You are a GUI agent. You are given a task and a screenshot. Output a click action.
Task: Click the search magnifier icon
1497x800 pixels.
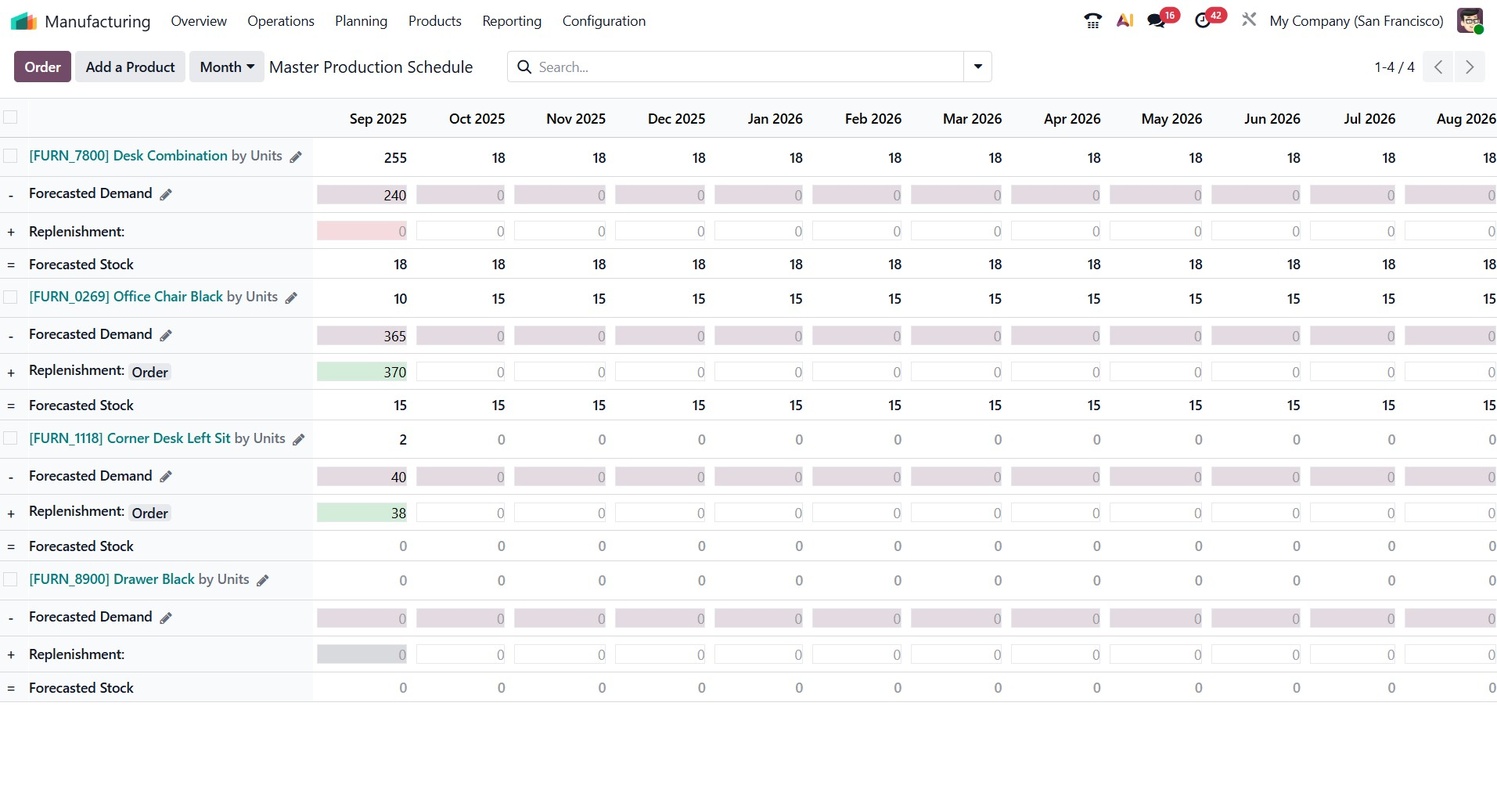click(x=524, y=67)
